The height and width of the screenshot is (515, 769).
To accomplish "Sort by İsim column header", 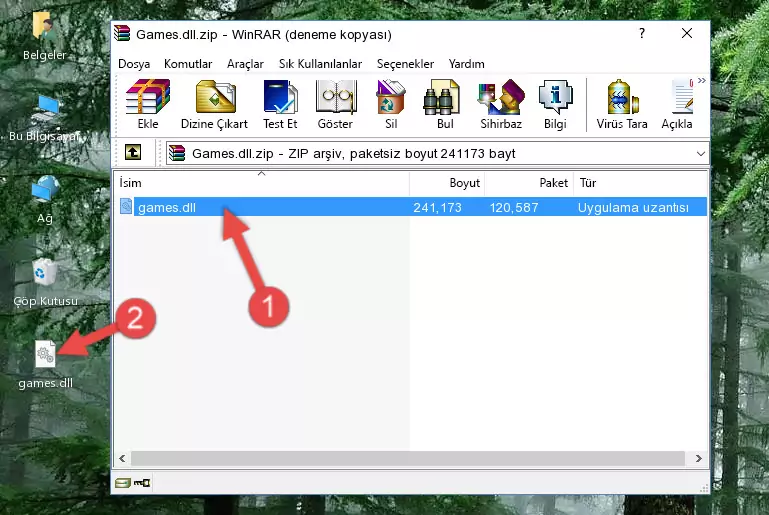I will 262,183.
